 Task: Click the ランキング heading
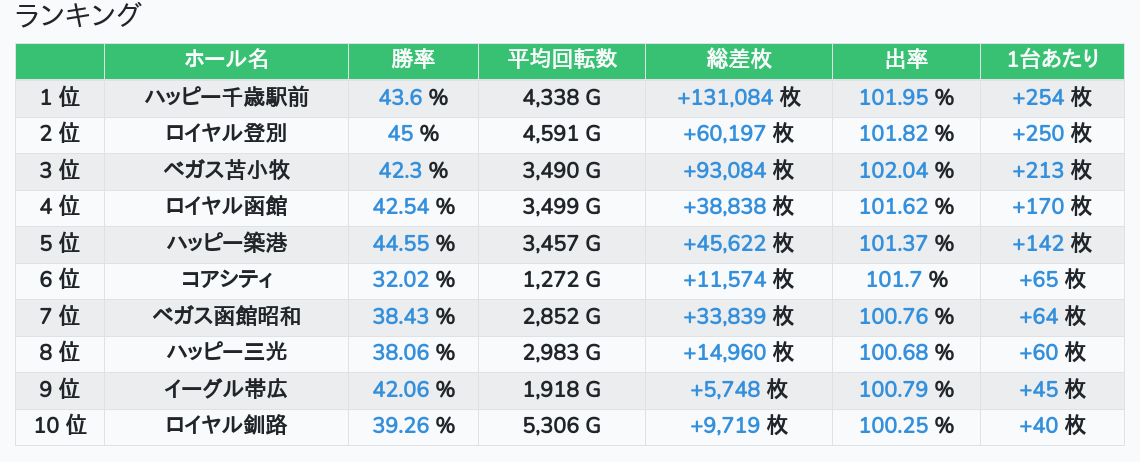79,16
